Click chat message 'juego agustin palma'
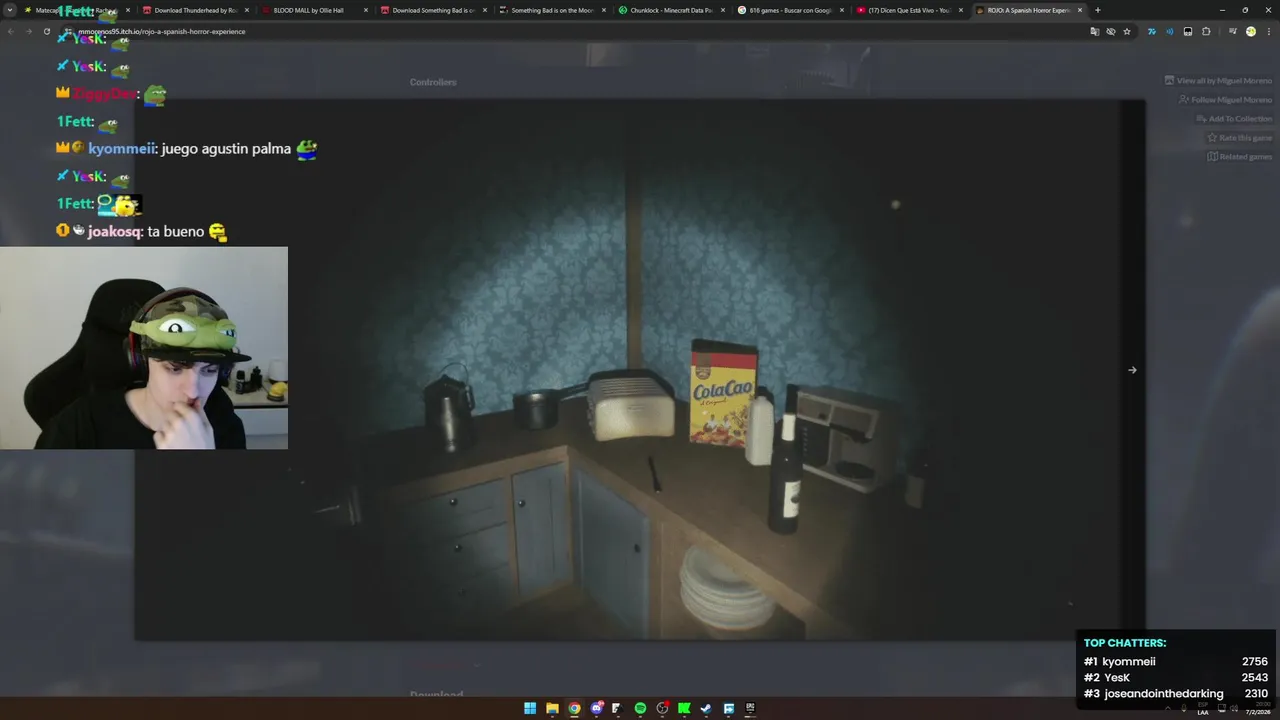The height and width of the screenshot is (720, 1280). click(226, 149)
